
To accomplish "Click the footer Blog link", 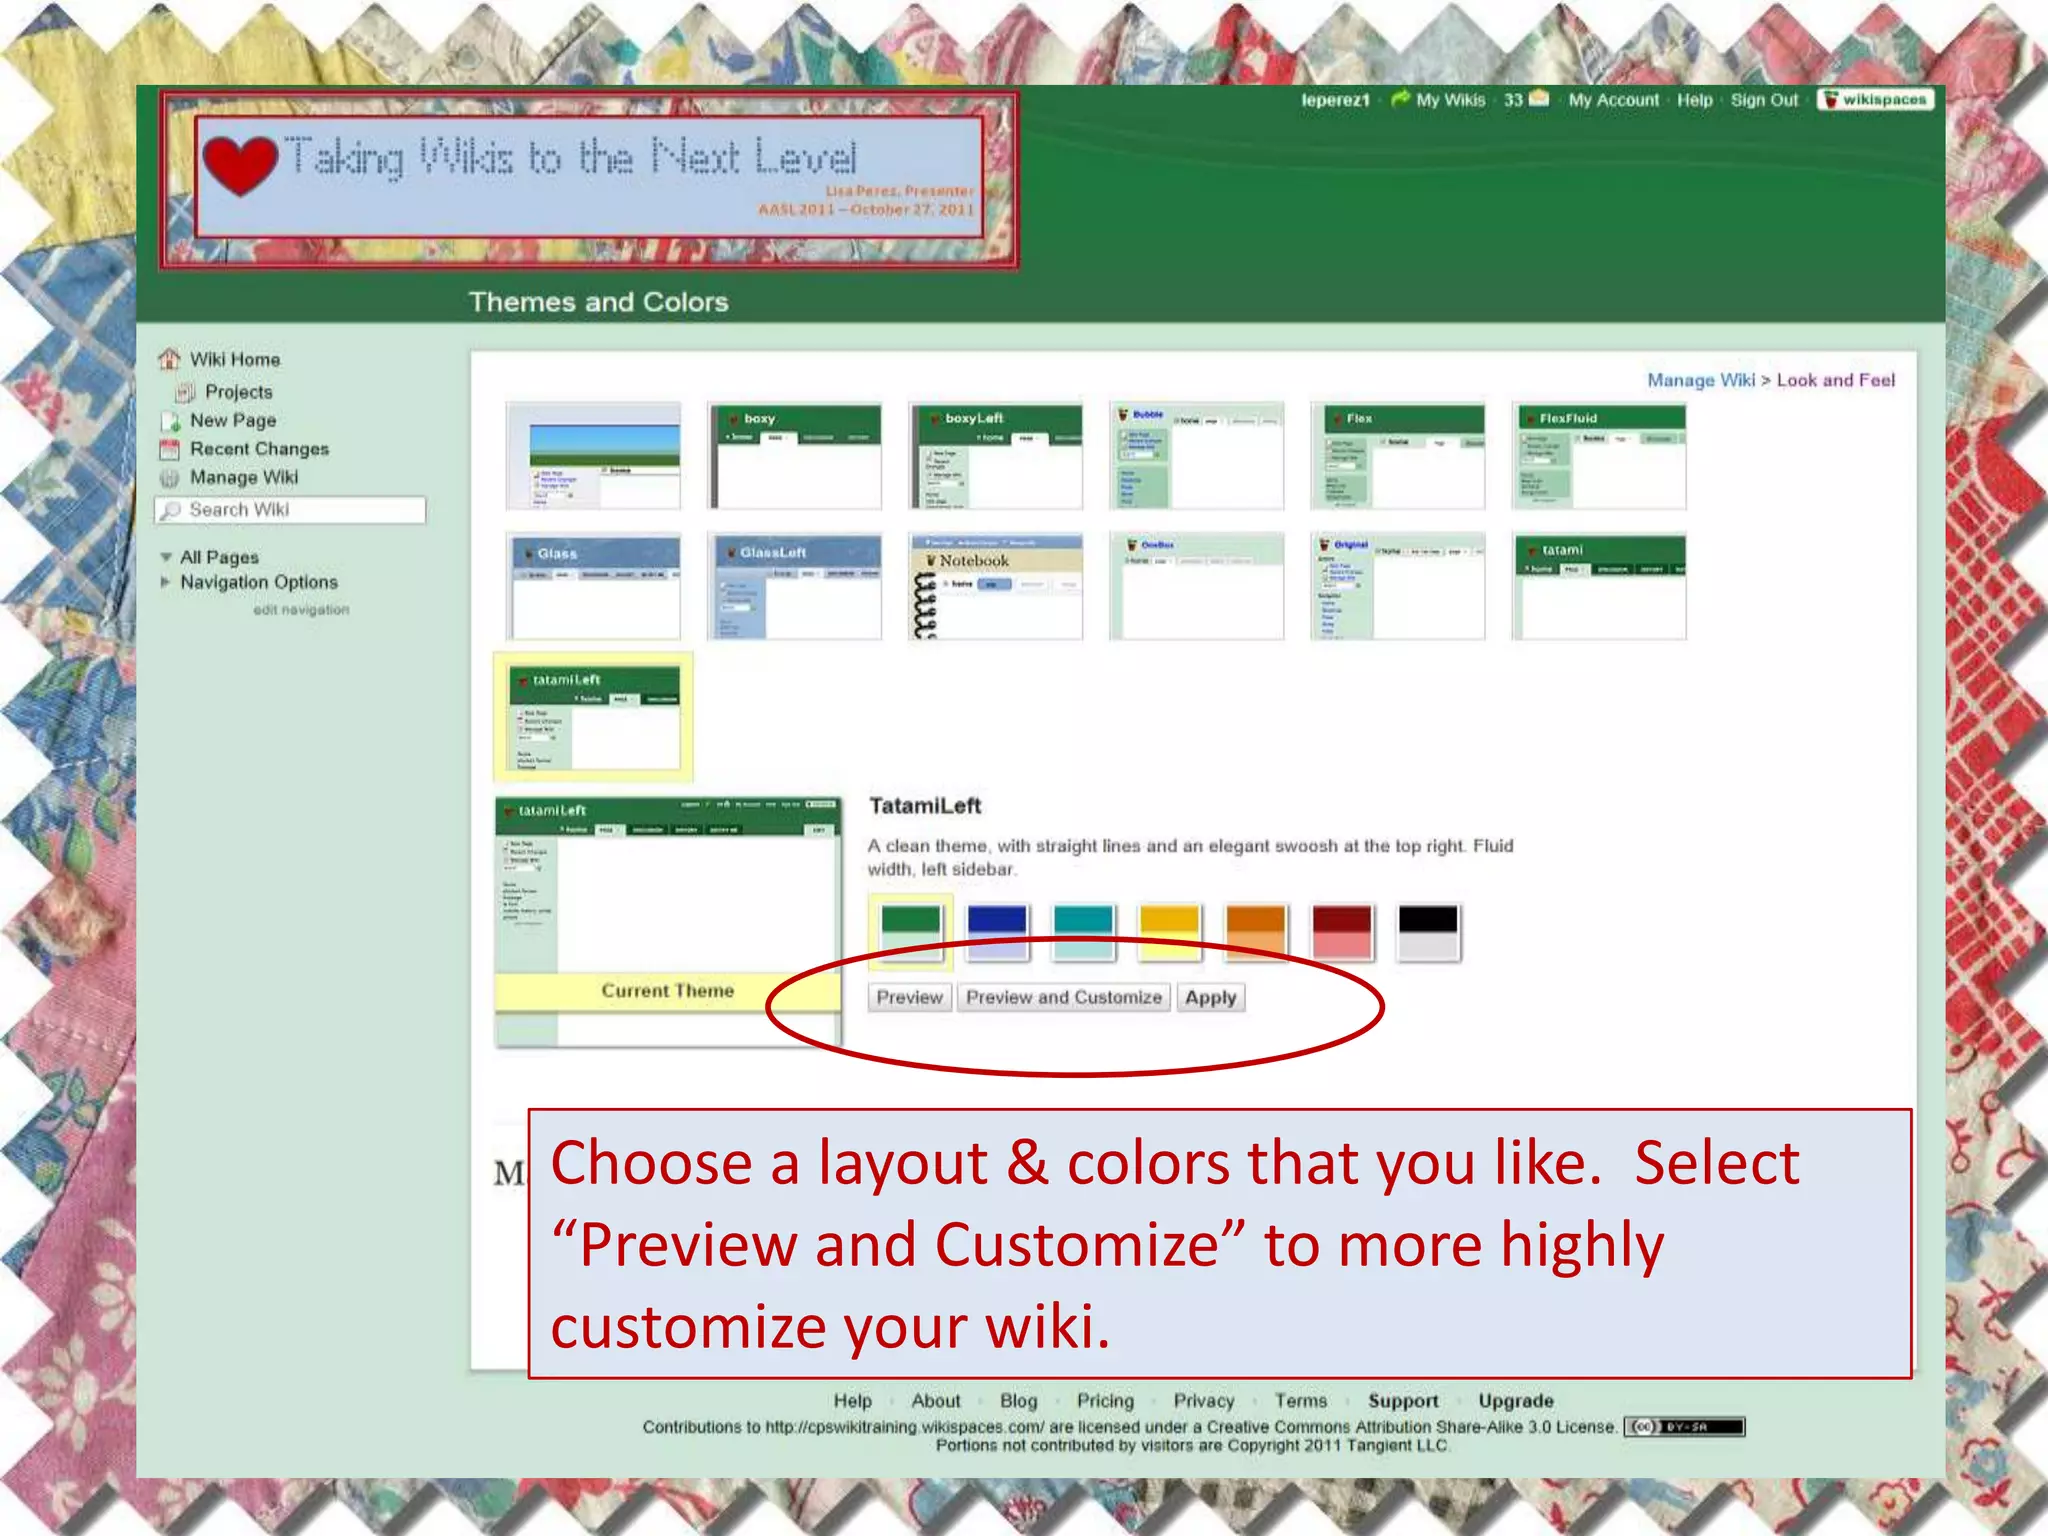I will pyautogui.click(x=1018, y=1401).
